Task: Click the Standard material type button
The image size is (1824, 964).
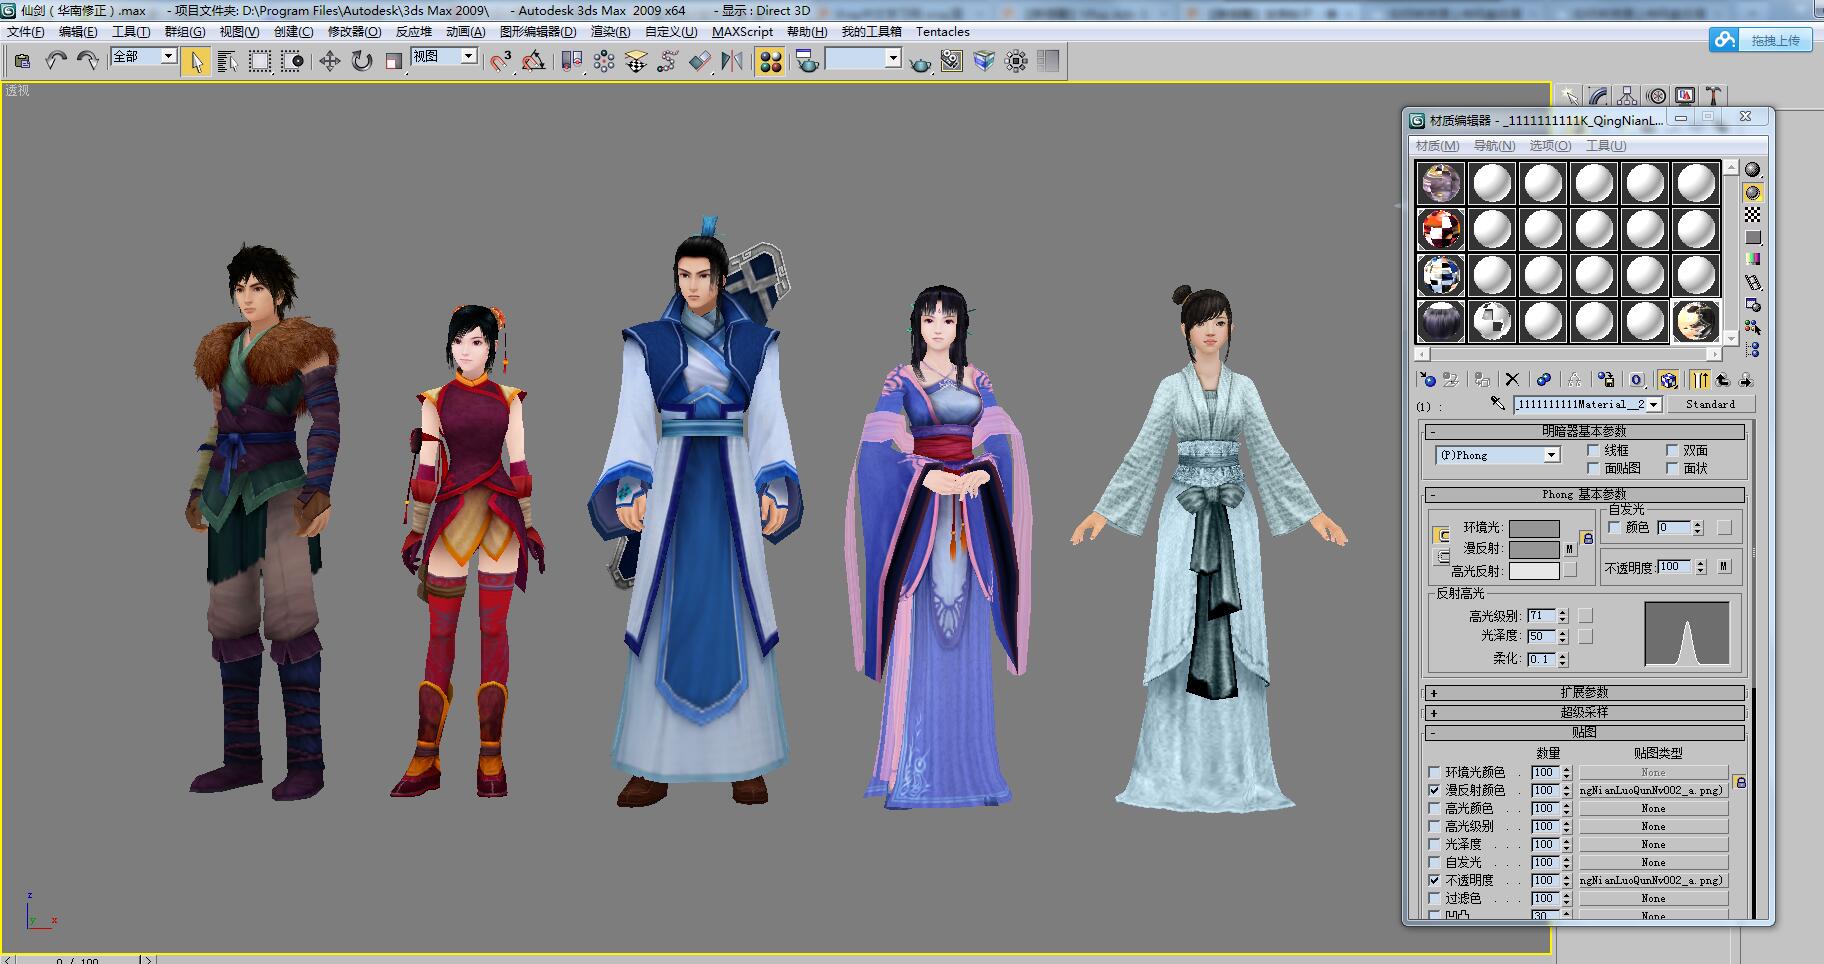Action: [x=1711, y=404]
